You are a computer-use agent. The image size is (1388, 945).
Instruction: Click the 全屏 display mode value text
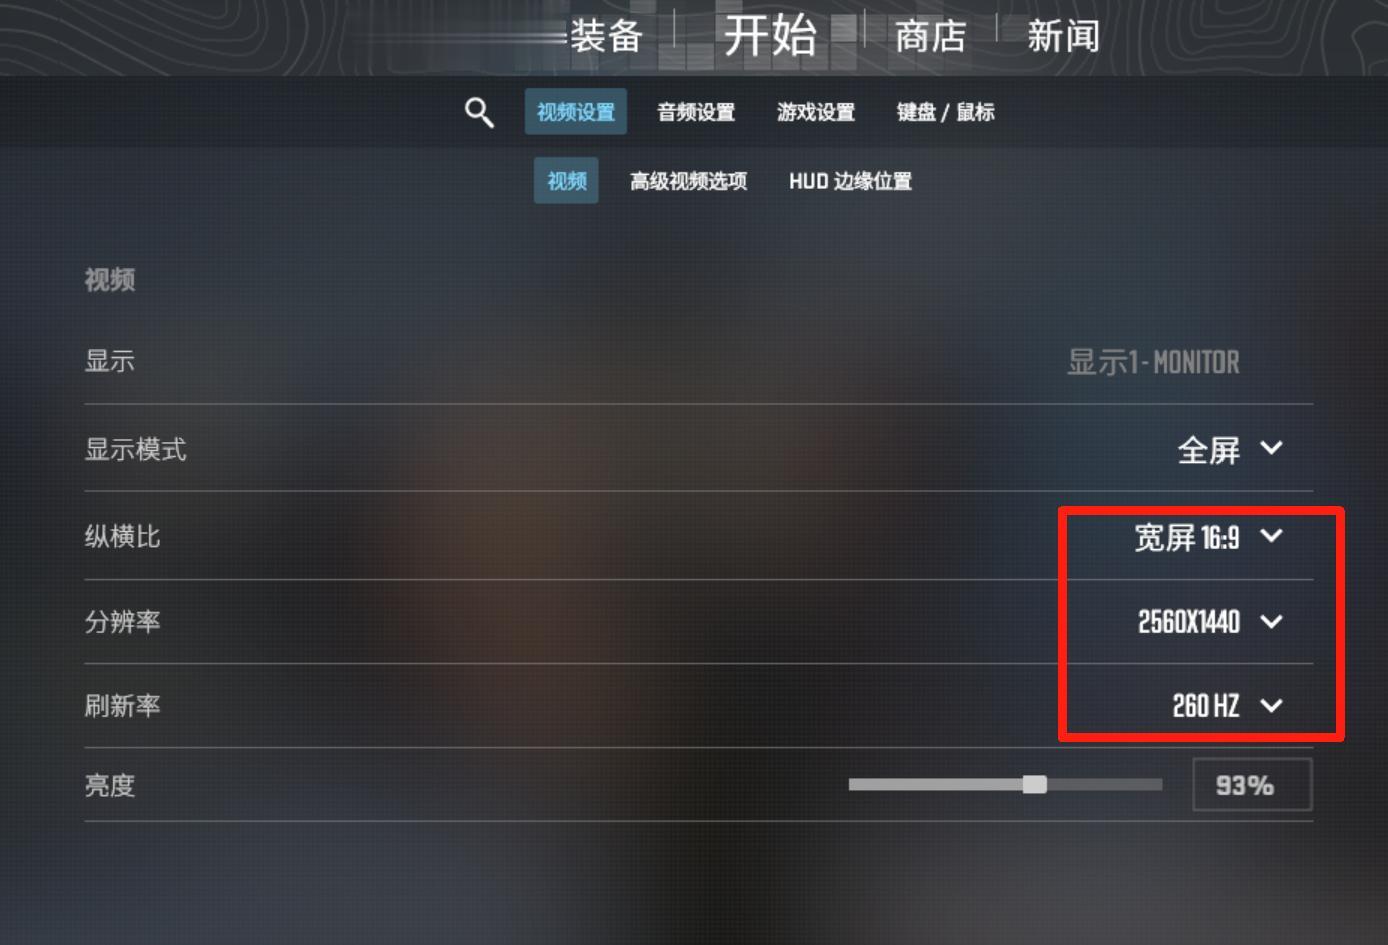pyautogui.click(x=1209, y=450)
